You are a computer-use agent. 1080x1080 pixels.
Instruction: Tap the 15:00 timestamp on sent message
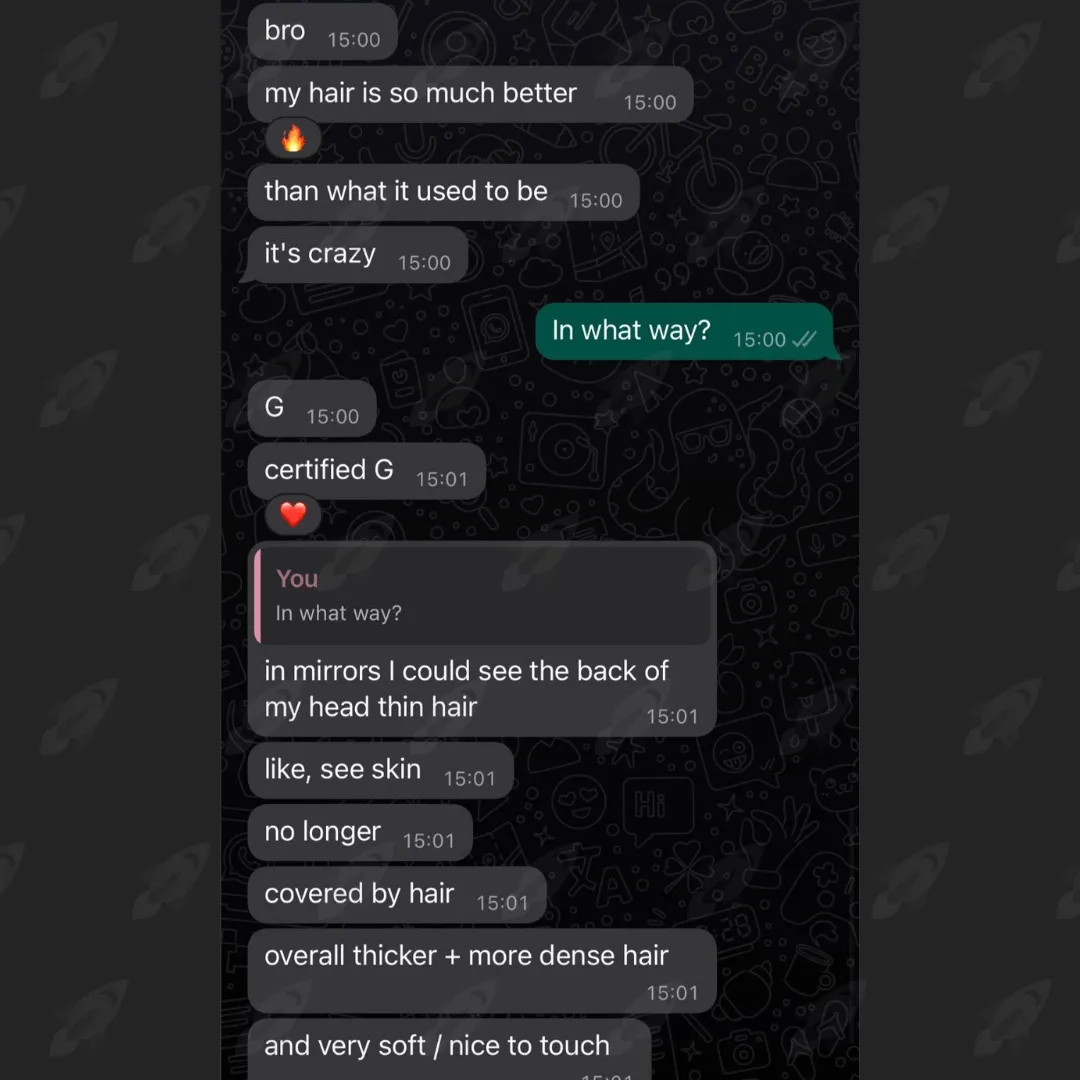point(759,340)
